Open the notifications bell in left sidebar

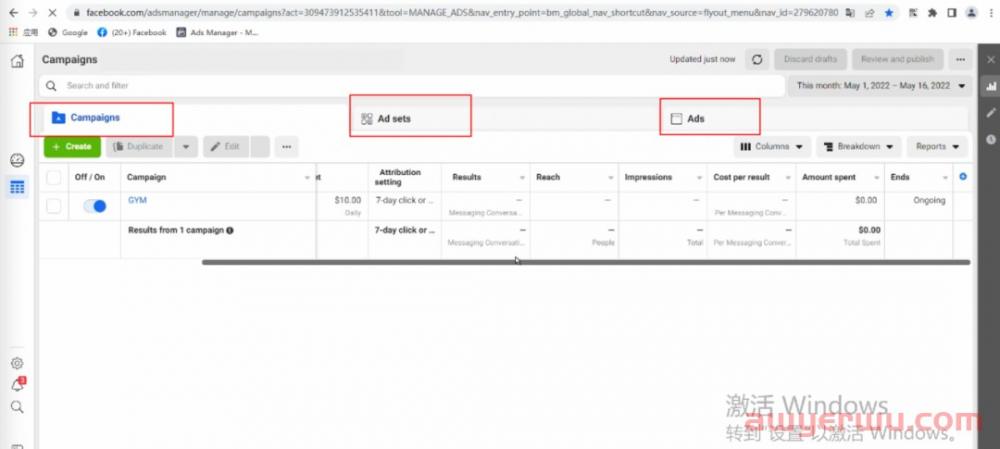17,385
